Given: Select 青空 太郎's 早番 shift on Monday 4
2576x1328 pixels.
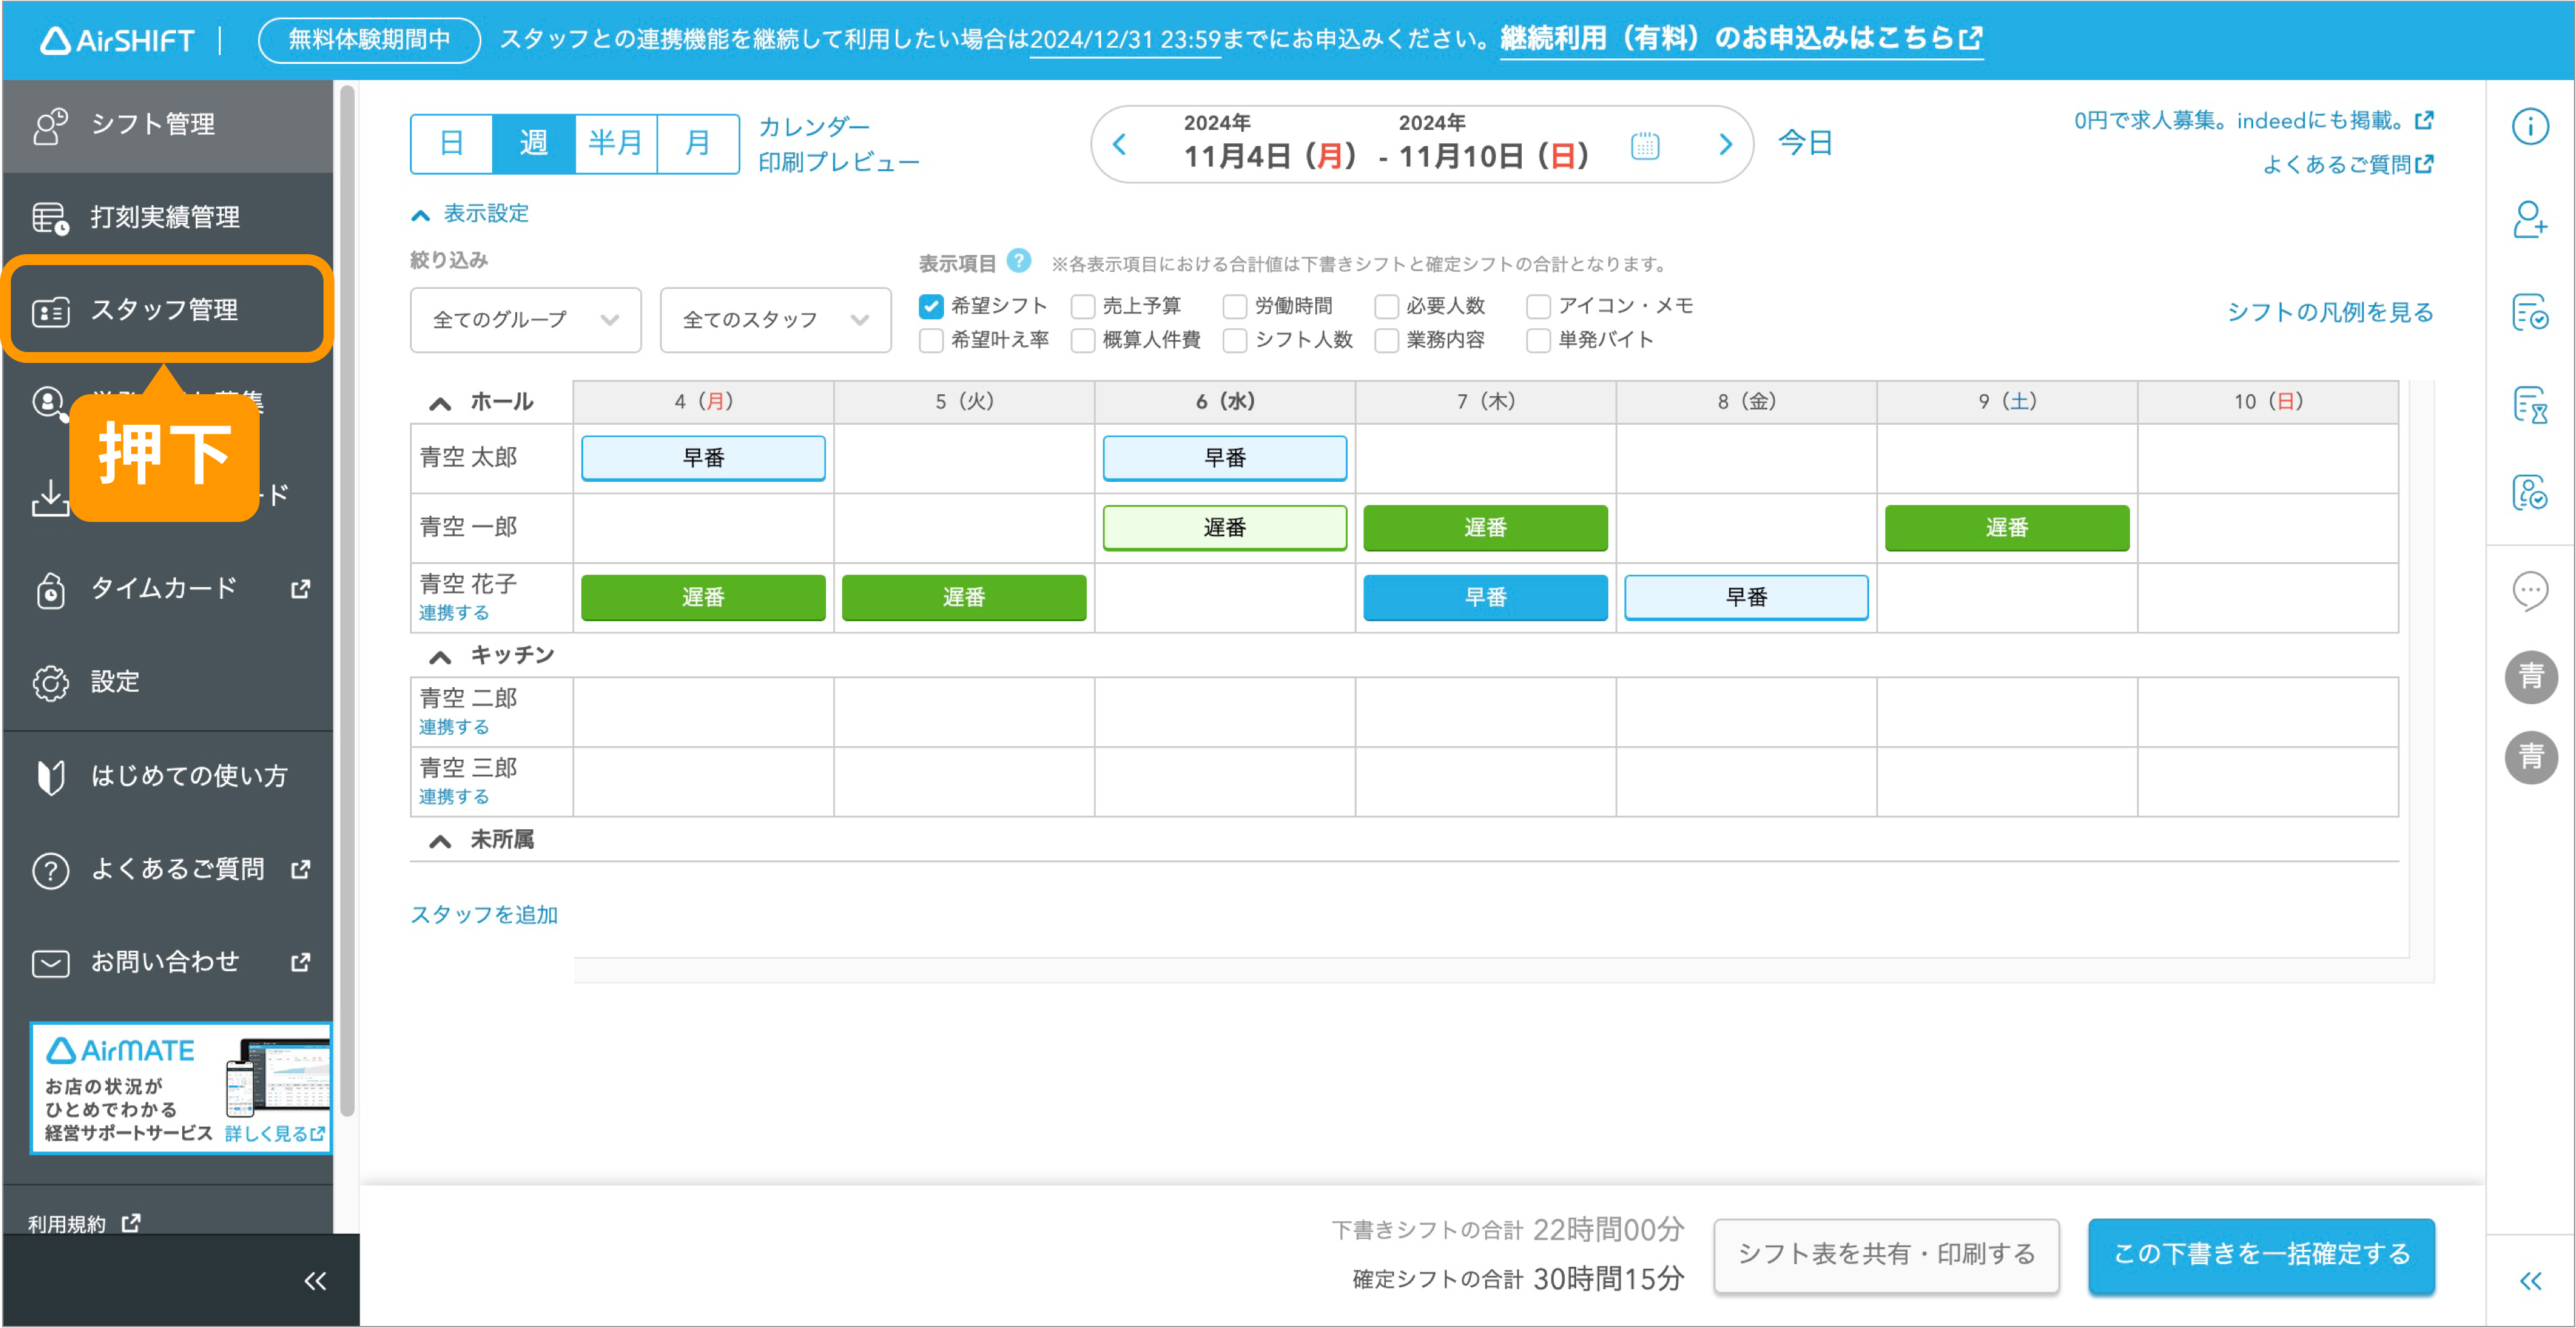Looking at the screenshot, I should click(703, 458).
